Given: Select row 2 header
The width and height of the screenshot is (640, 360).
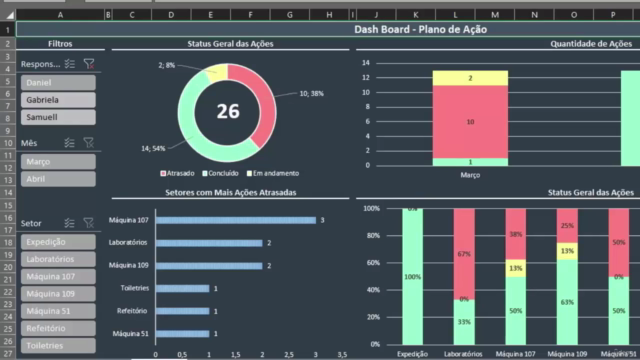Looking at the screenshot, I should pyautogui.click(x=8, y=44).
